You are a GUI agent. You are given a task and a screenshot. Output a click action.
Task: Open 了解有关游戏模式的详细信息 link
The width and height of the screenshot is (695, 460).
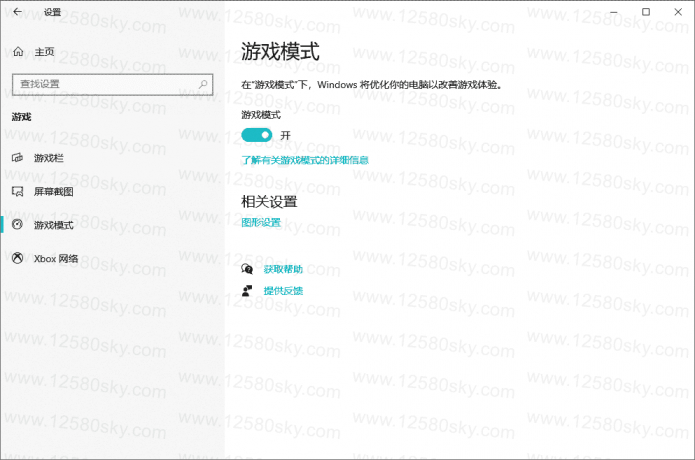pos(305,160)
